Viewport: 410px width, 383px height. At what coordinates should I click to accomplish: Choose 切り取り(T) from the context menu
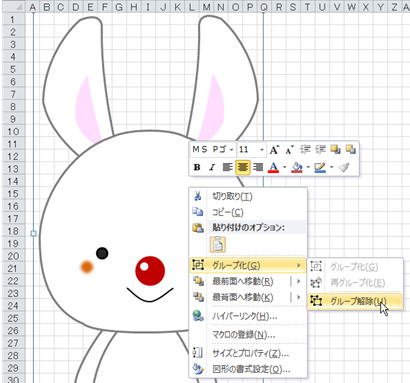point(248,196)
